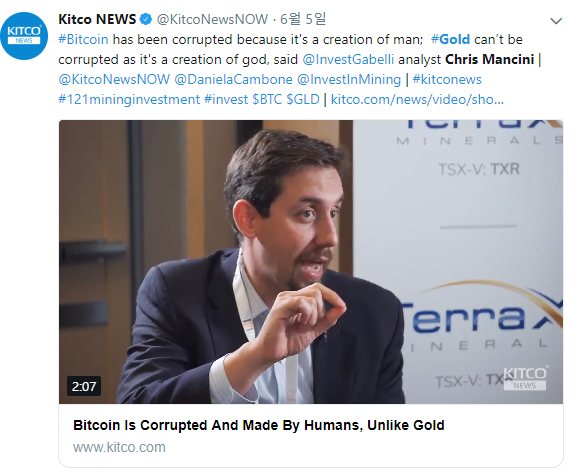This screenshot has width=571, height=472.
Task: Visit the @InvestGabelli mention
Action: [x=348, y=59]
